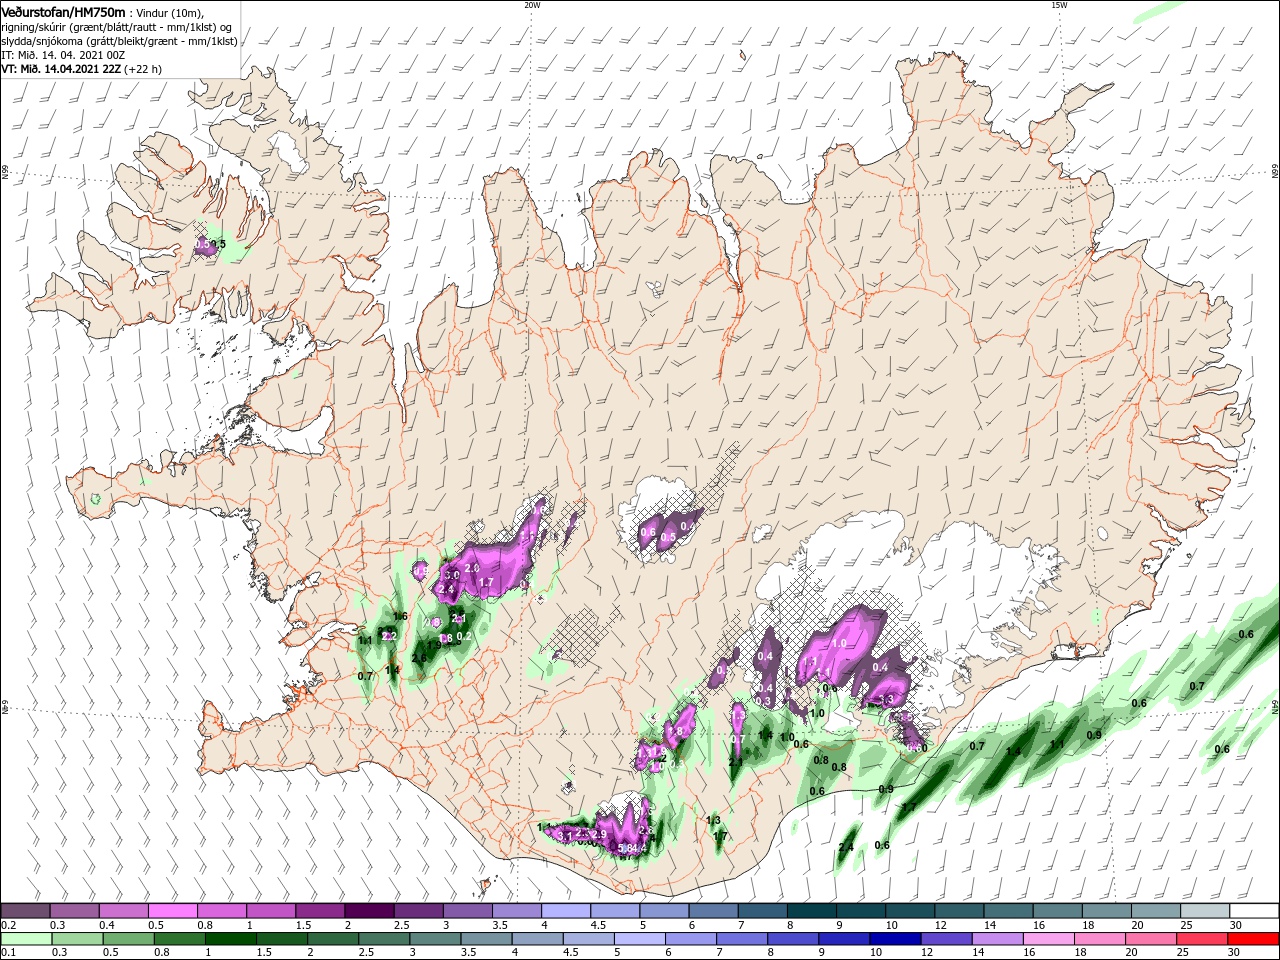Click bright pink legend swatch between 0.5 and 0.8
Image resolution: width=1280 pixels, height=960 pixels.
(171, 912)
